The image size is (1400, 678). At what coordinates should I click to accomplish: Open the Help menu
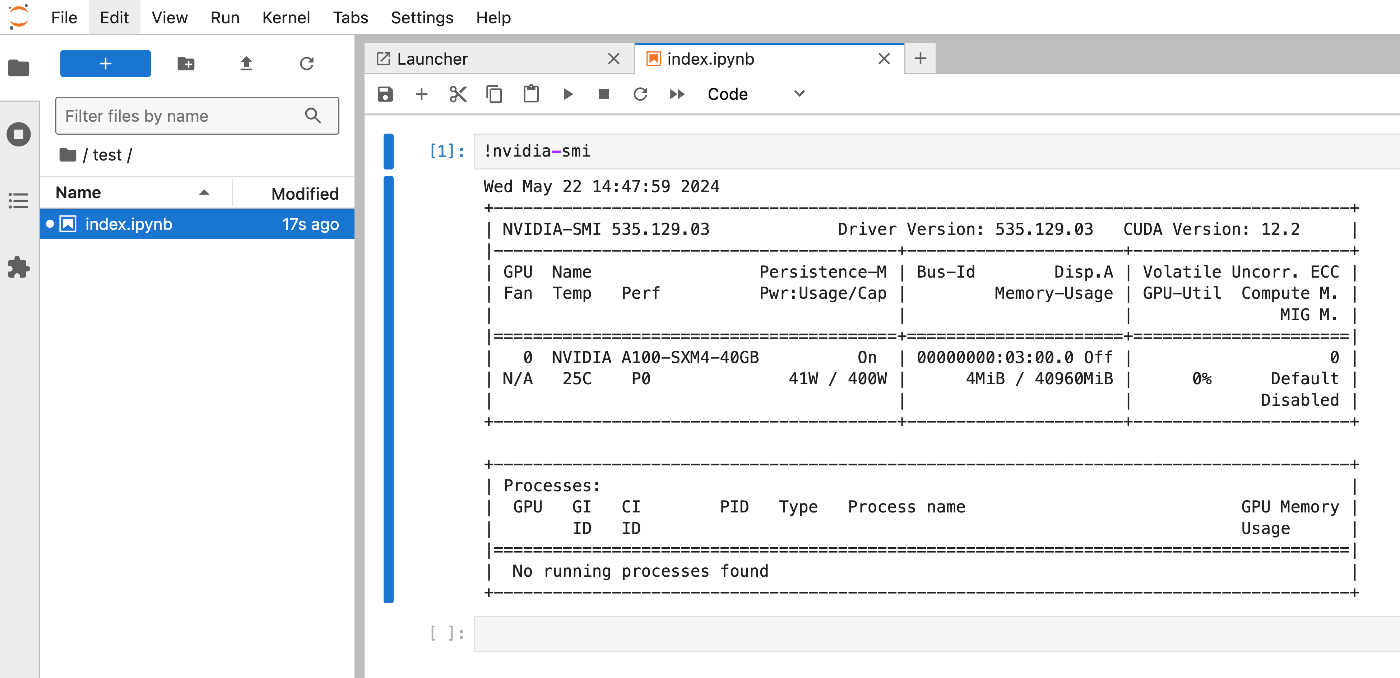pos(494,17)
